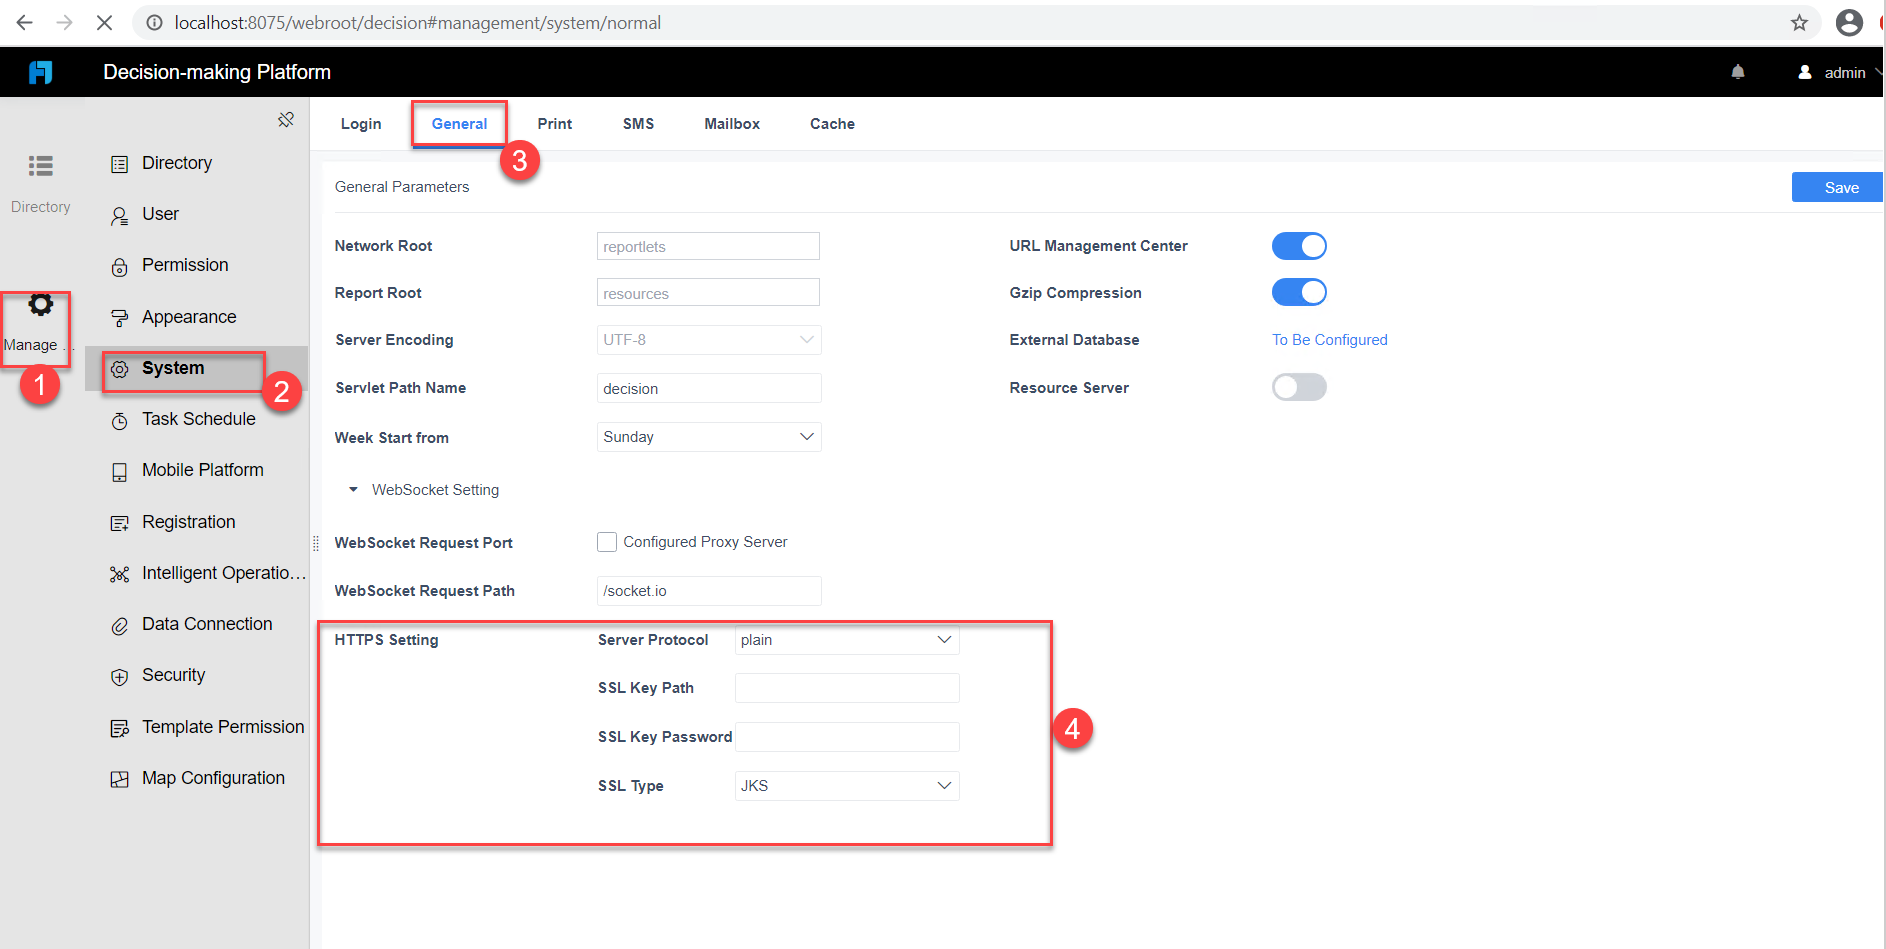Image resolution: width=1886 pixels, height=949 pixels.
Task: Open Manage gear icon in left rail
Action: pyautogui.click(x=41, y=305)
